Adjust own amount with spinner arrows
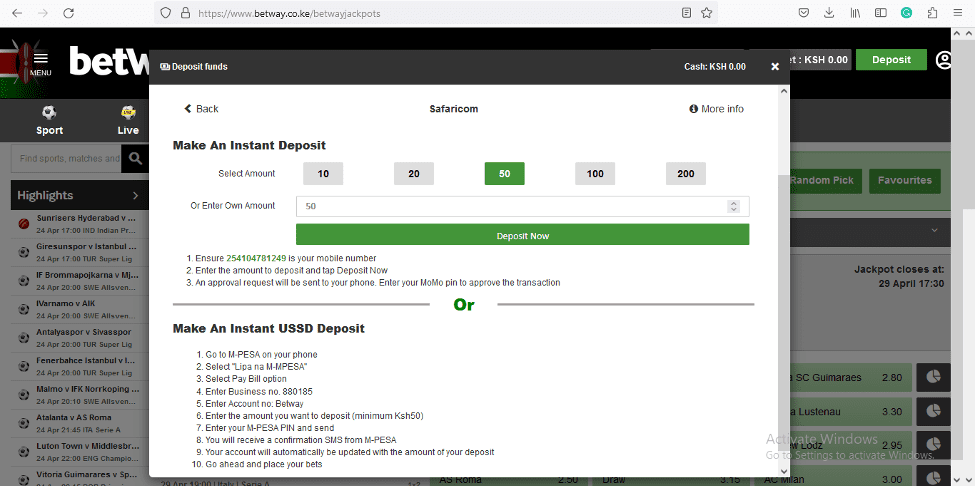This screenshot has width=977, height=487. (734, 206)
